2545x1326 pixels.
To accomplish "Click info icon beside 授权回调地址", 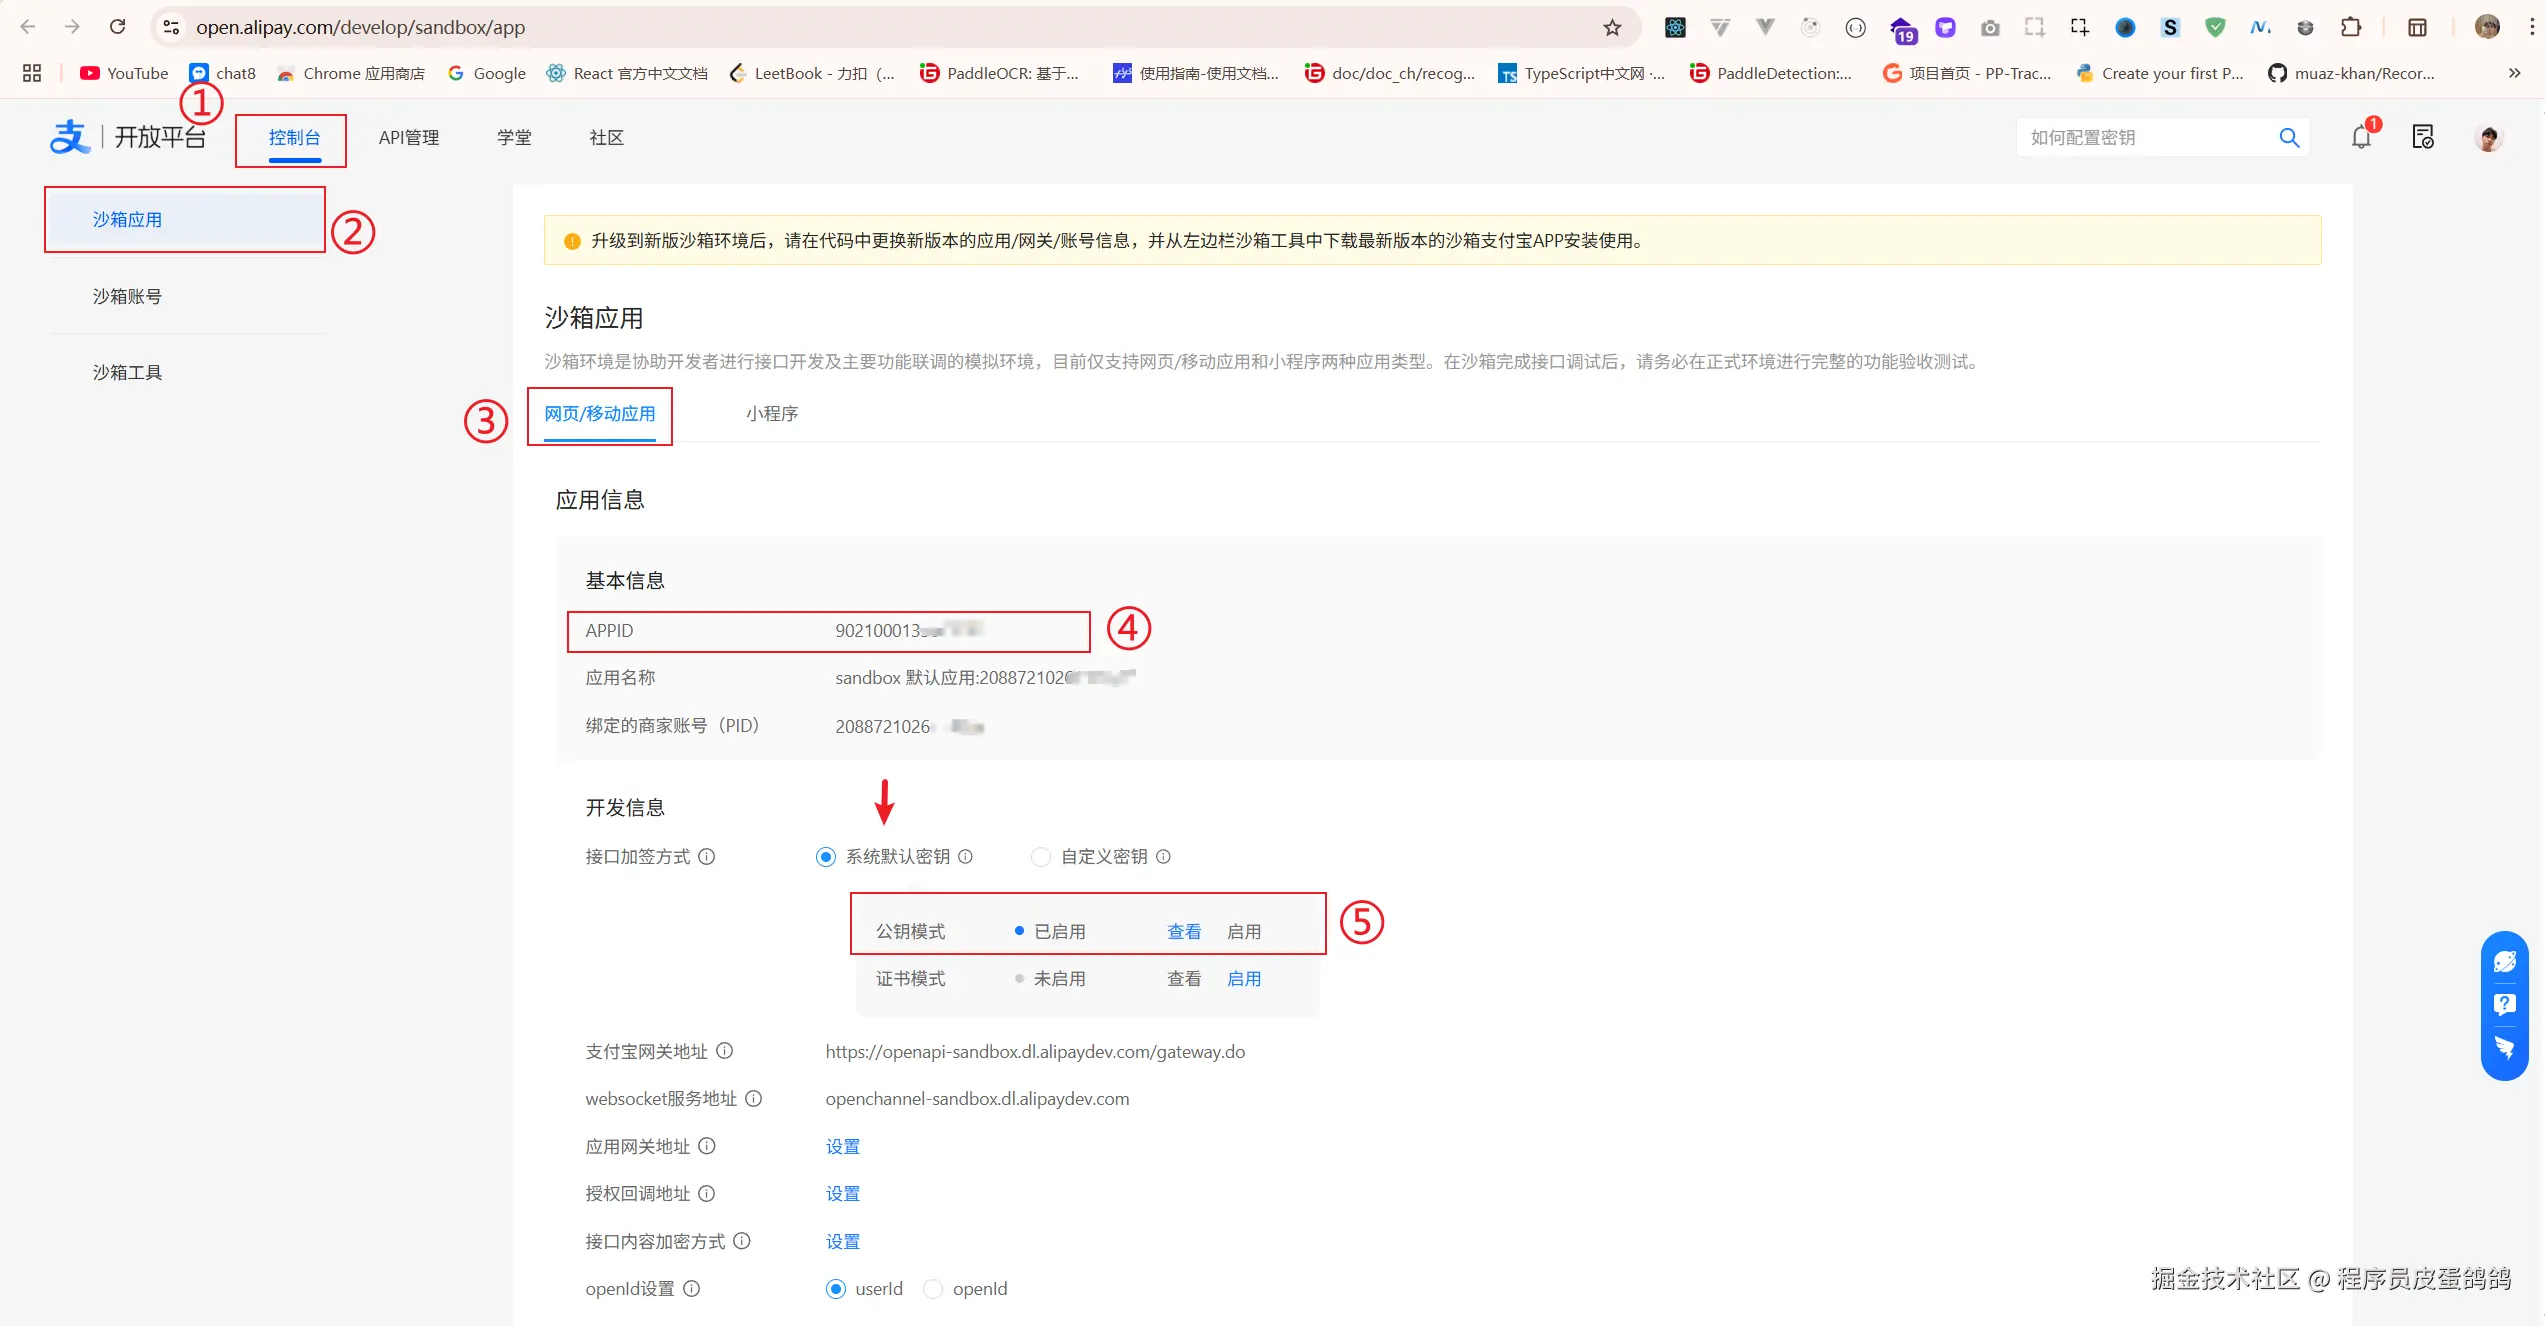I will click(706, 1193).
